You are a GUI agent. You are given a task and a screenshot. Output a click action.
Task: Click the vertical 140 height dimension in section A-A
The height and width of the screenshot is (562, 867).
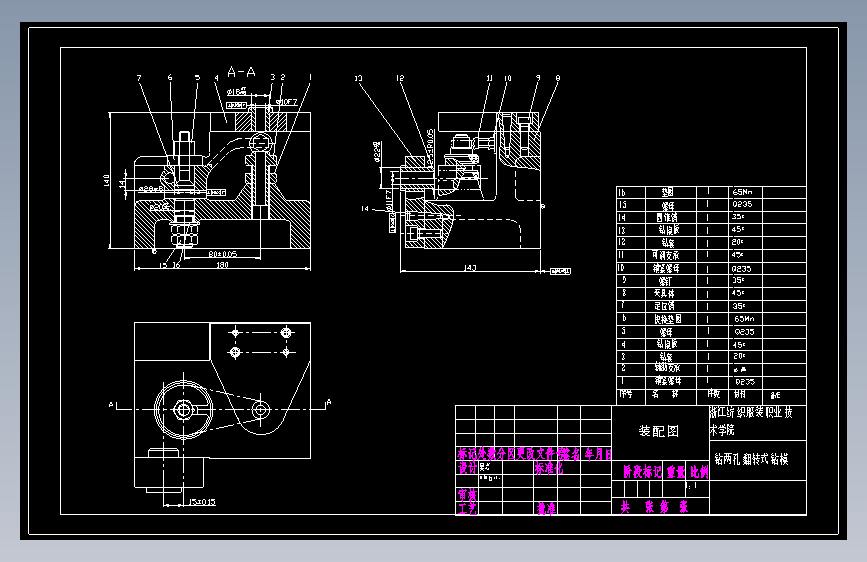click(x=106, y=180)
